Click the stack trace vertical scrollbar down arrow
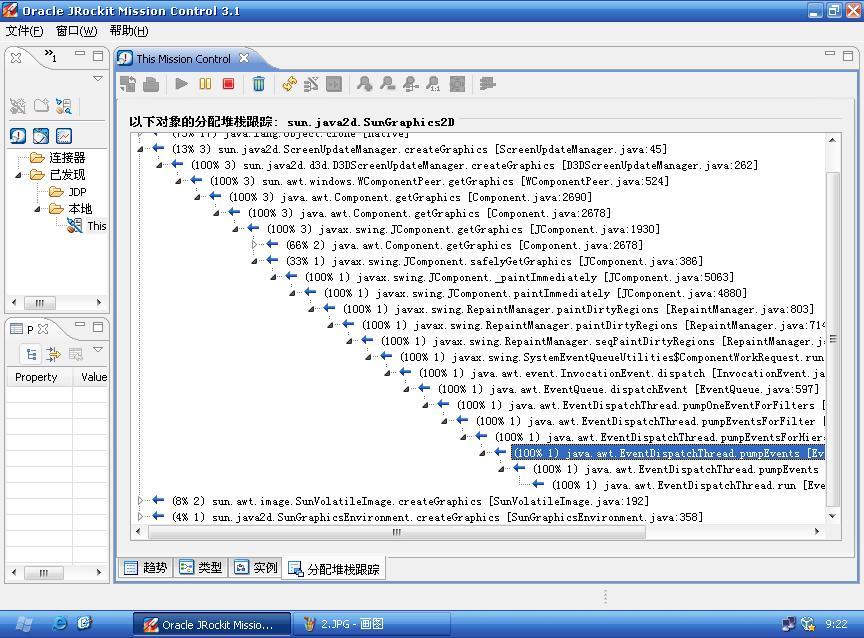The width and height of the screenshot is (864, 638). pos(832,516)
